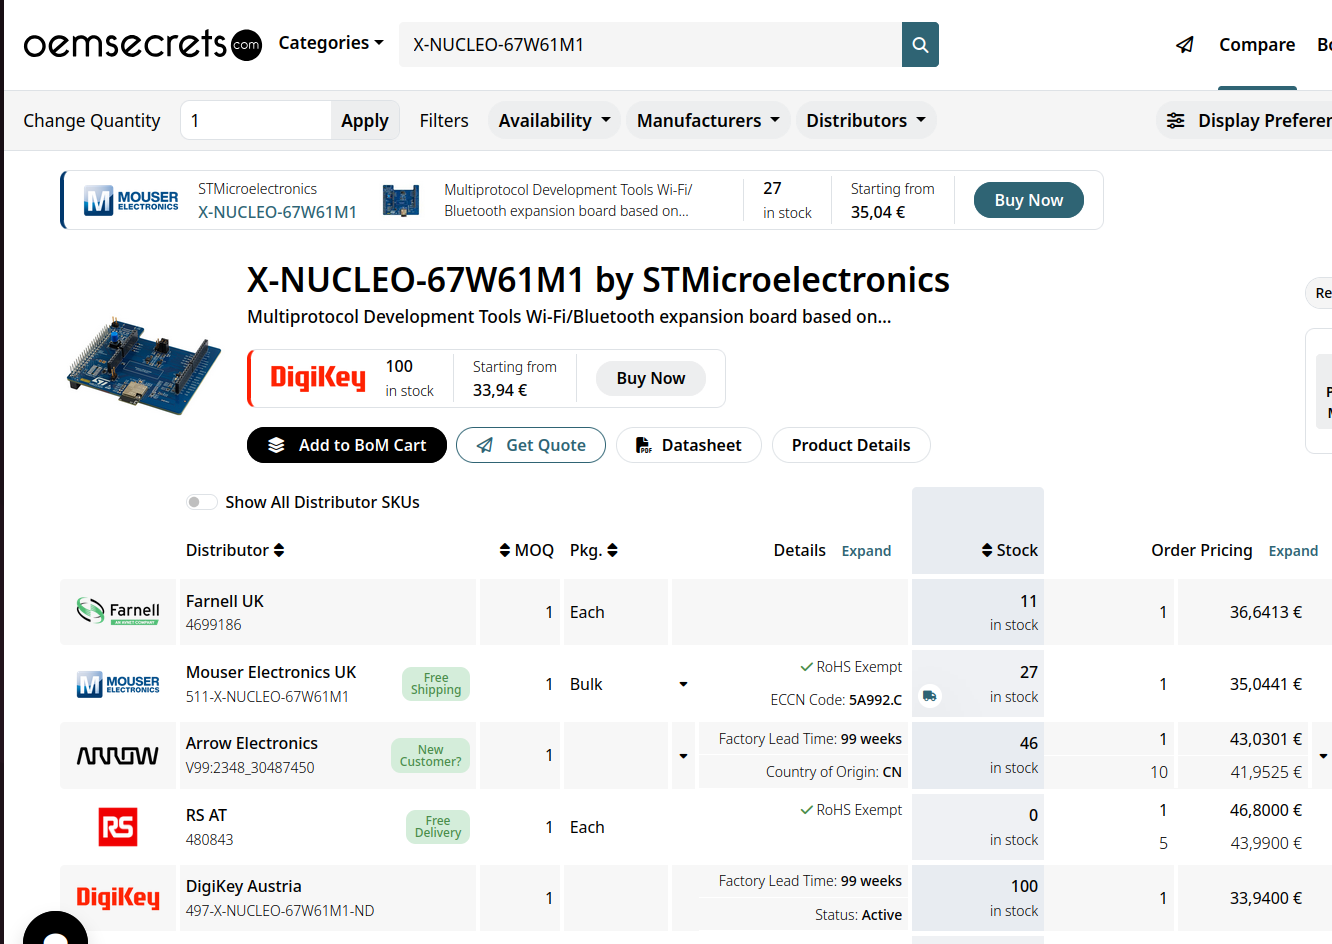The image size is (1332, 944).
Task: Expand the Details column link
Action: click(x=866, y=551)
